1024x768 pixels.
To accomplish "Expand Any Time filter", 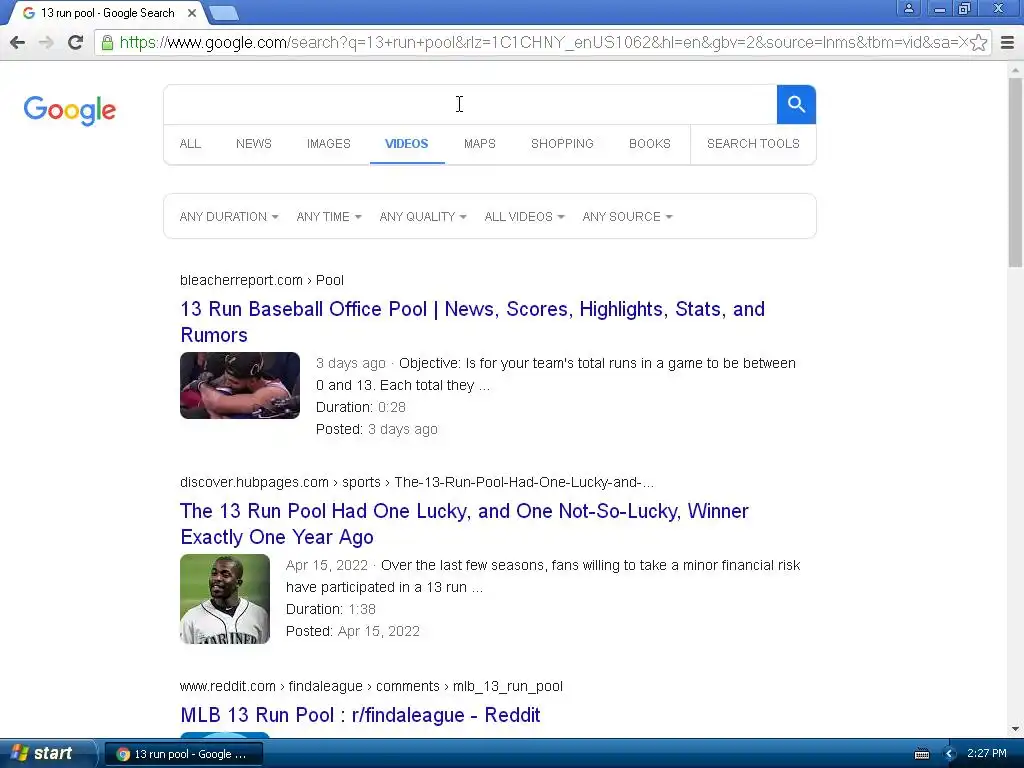I will [x=328, y=217].
